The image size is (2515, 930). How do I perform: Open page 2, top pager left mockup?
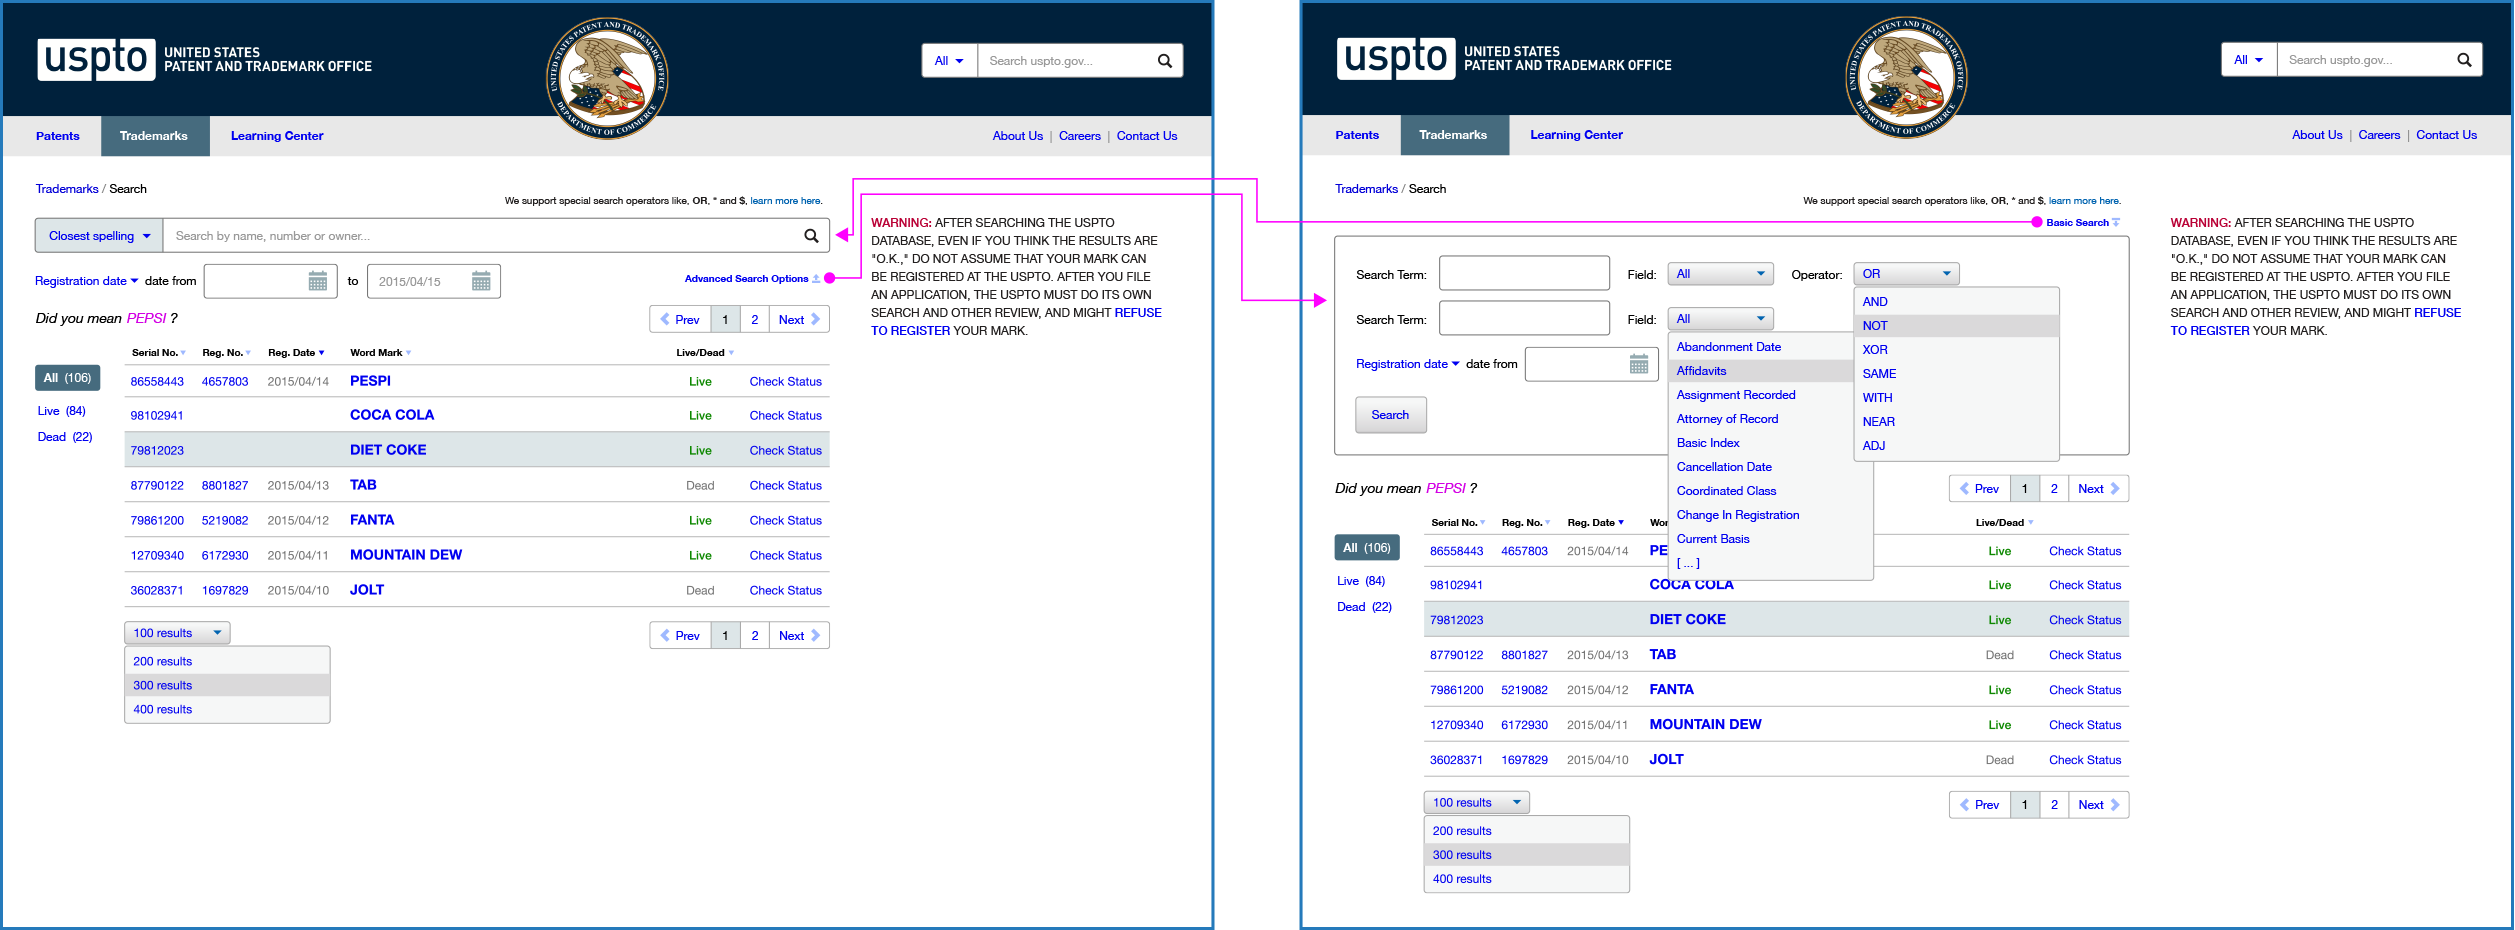[755, 320]
